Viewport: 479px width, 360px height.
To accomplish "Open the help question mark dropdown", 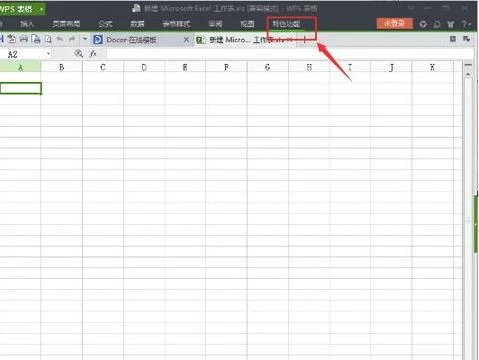I will (466, 24).
